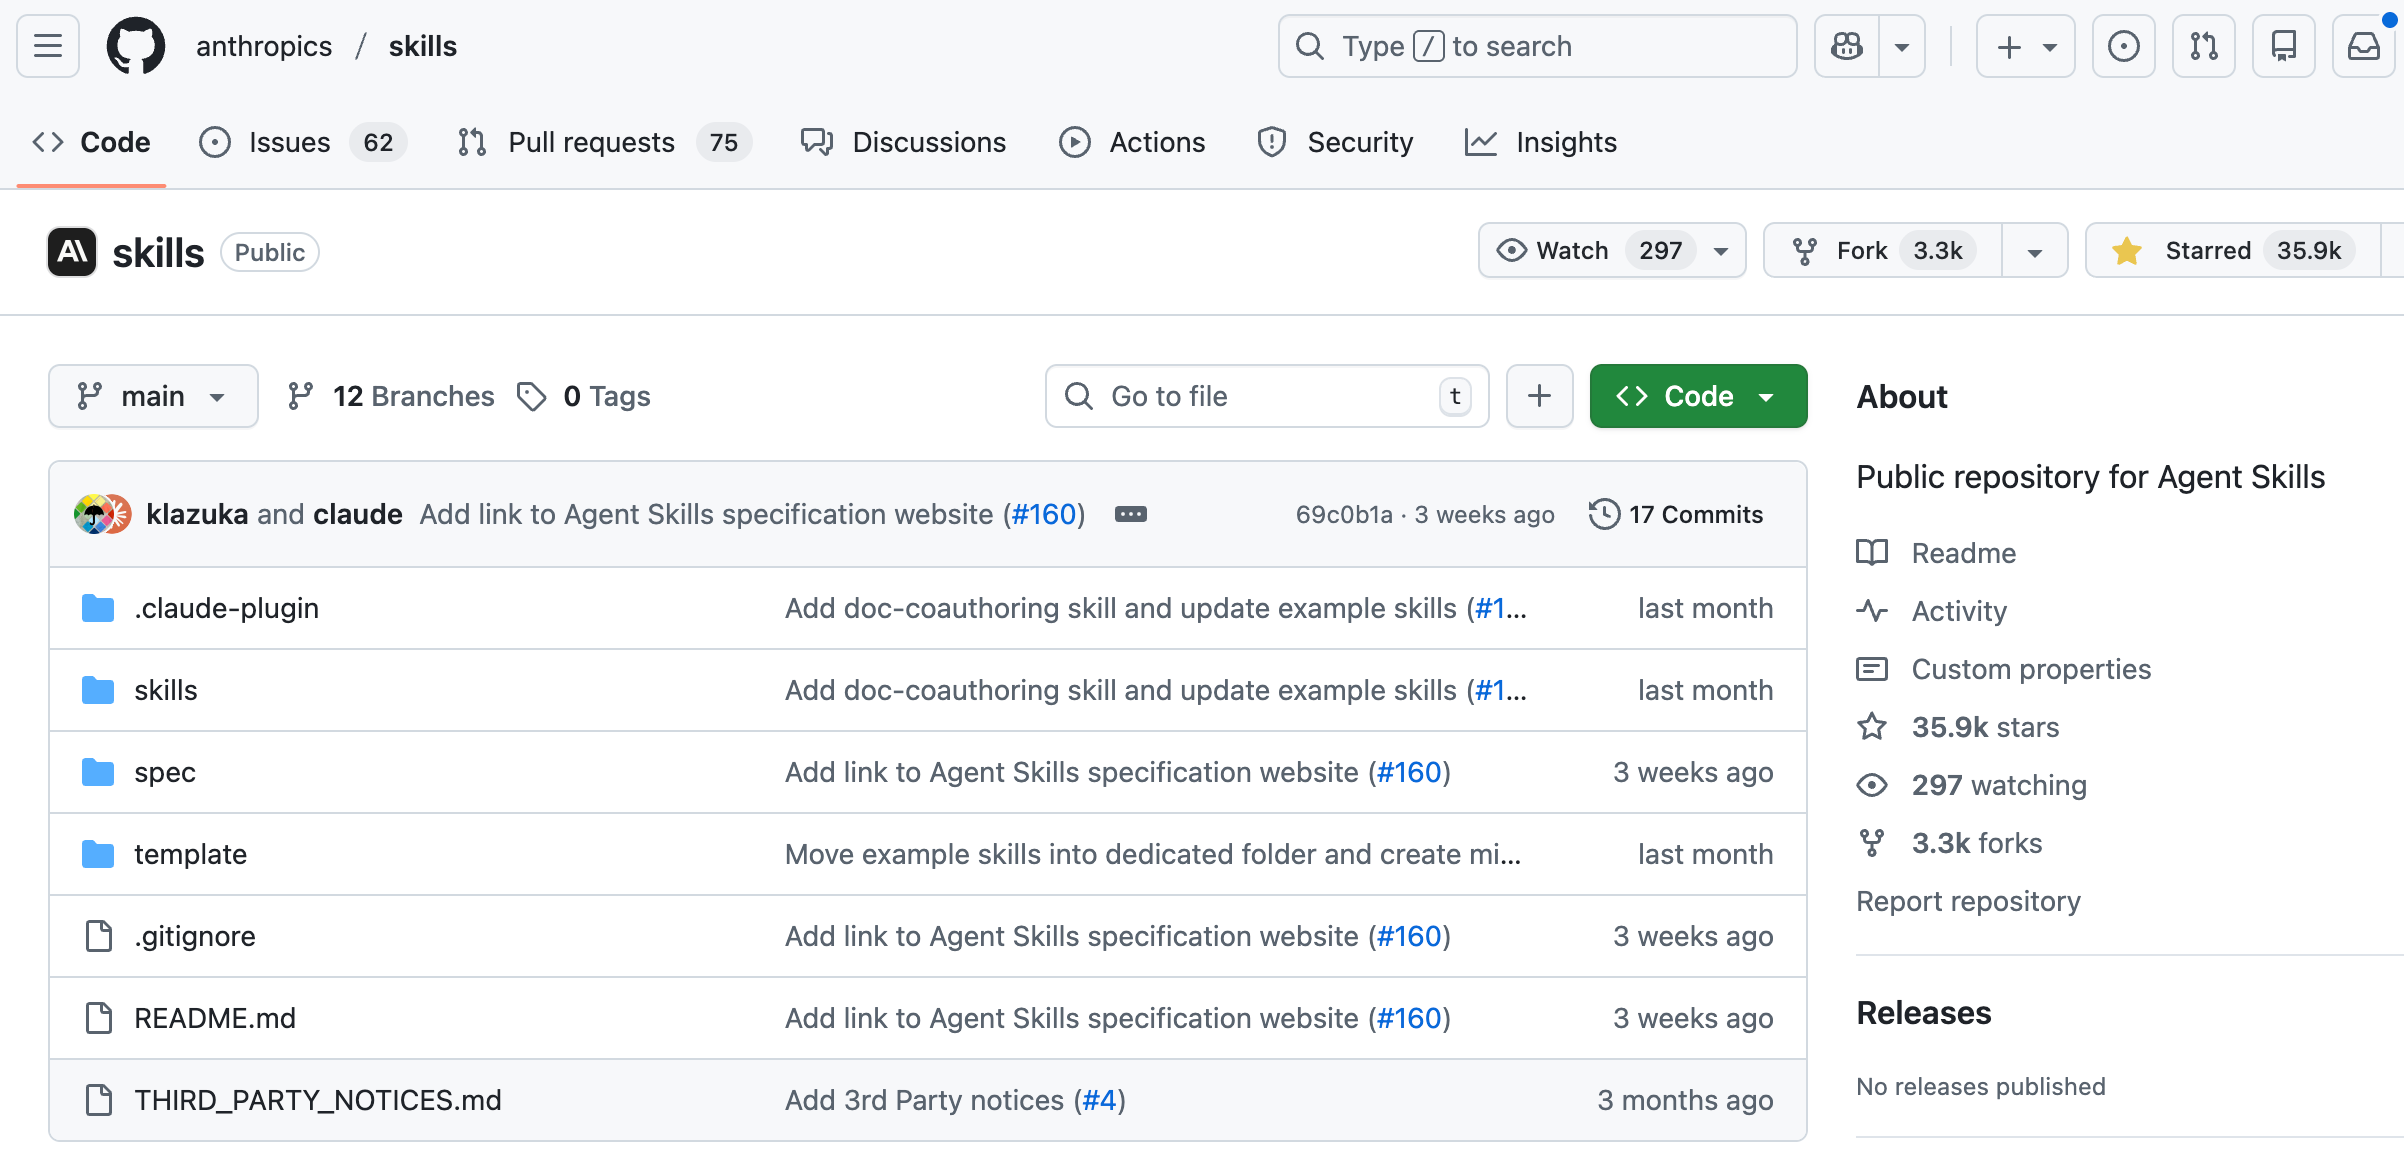Open the issues icon in top bar
This screenshot has height=1162, width=2404.
(x=2123, y=46)
